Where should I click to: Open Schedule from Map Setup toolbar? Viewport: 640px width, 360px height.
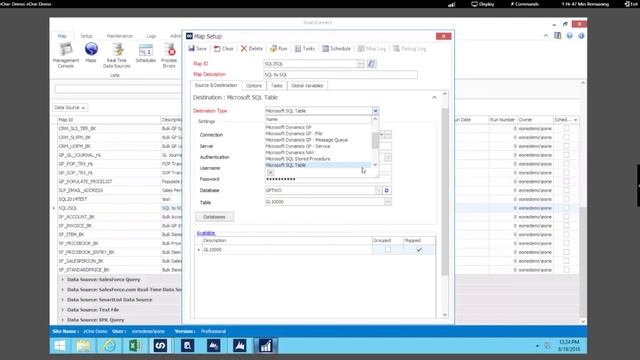(336, 49)
